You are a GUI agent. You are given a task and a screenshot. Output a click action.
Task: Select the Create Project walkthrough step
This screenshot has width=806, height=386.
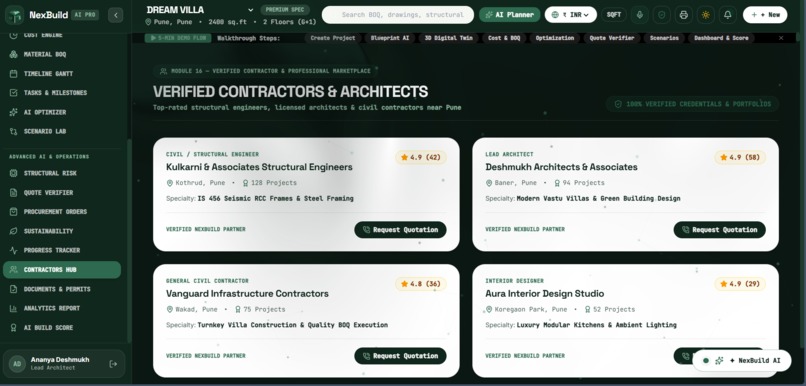pyautogui.click(x=333, y=38)
